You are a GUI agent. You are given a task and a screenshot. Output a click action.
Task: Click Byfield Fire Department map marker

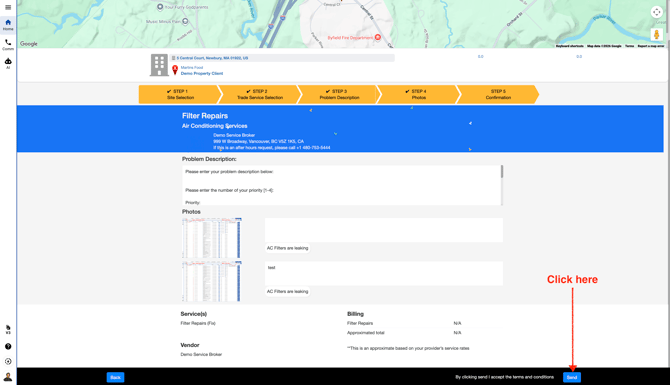(x=378, y=38)
